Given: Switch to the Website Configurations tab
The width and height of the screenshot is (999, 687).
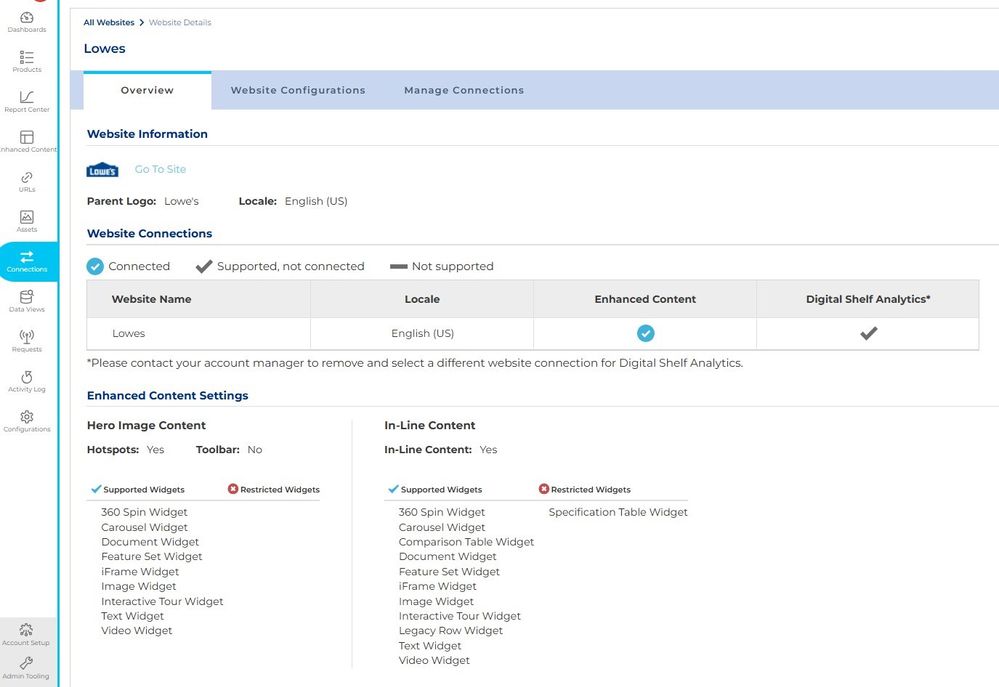Looking at the screenshot, I should (x=298, y=90).
